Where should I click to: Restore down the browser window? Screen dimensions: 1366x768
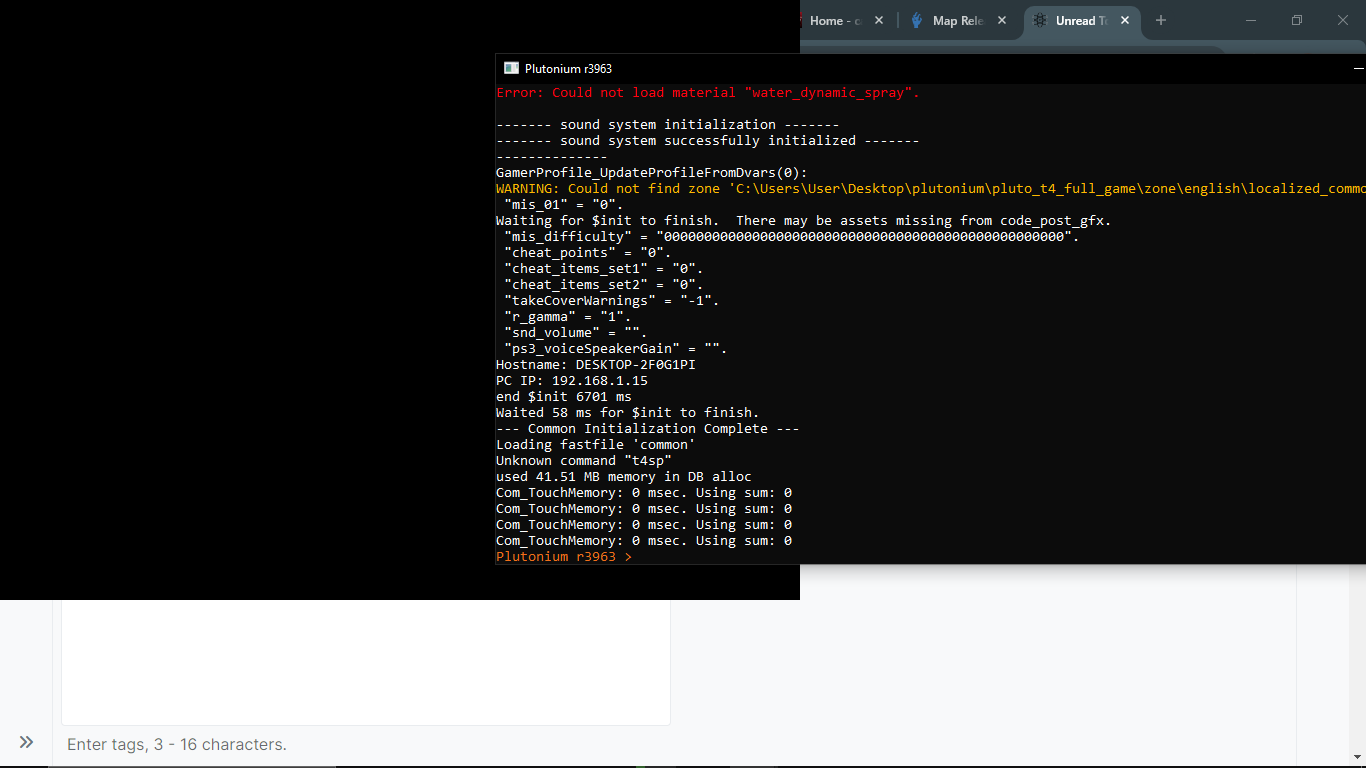coord(1297,20)
